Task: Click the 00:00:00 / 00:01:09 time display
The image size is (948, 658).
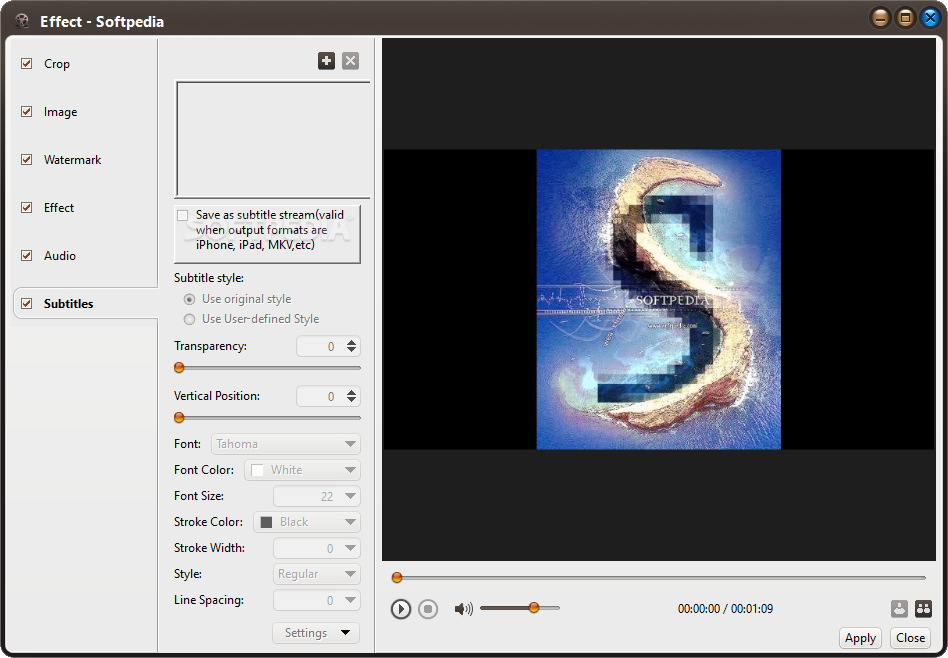Action: click(x=725, y=608)
